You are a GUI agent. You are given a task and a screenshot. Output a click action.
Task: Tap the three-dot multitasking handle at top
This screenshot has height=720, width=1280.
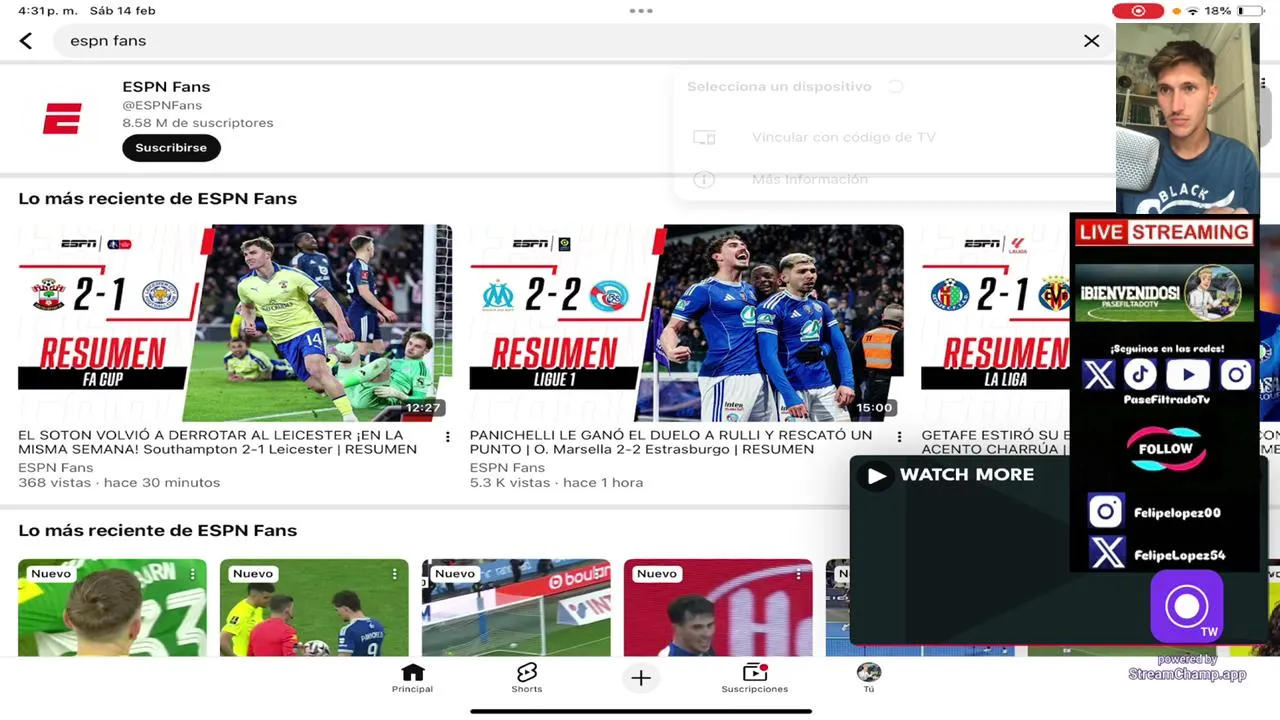(x=641, y=11)
